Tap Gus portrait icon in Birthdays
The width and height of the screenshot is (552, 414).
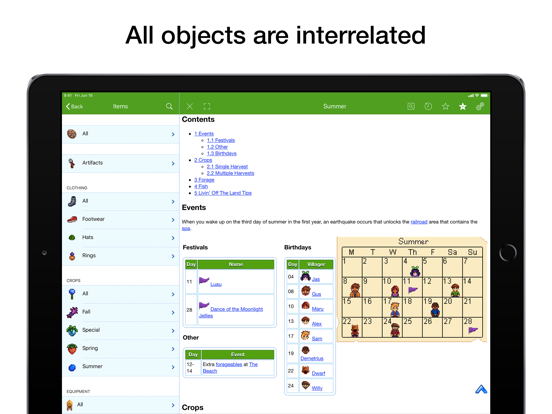coord(305,291)
